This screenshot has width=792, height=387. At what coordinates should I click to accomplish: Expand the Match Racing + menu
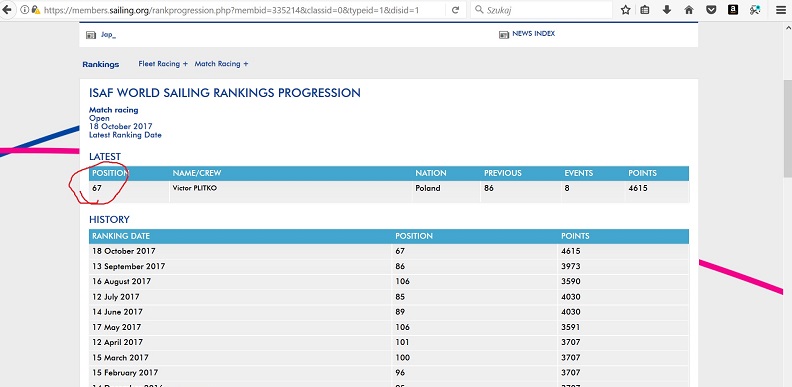[x=221, y=64]
